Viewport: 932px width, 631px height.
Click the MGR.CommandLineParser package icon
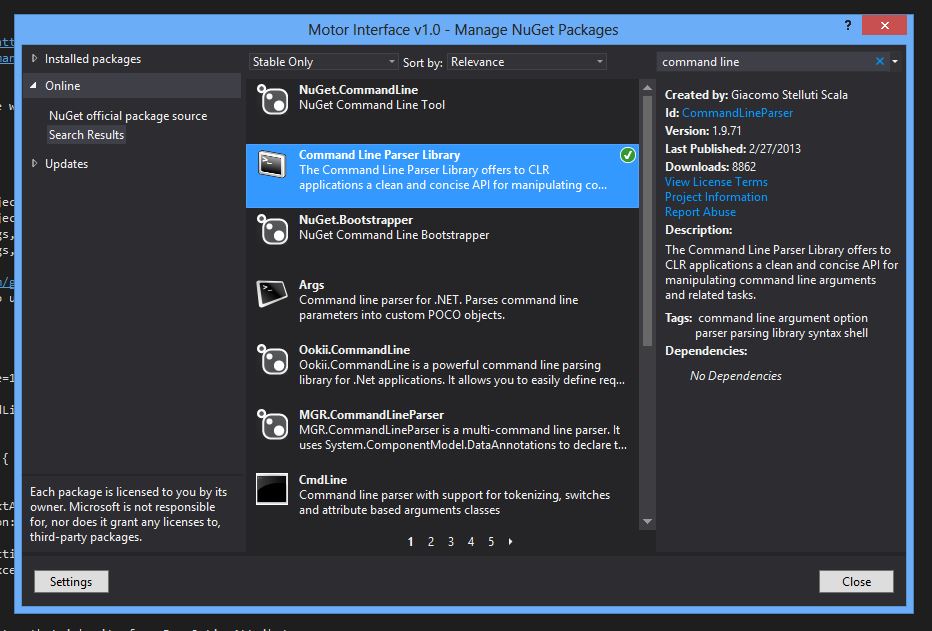[x=272, y=423]
